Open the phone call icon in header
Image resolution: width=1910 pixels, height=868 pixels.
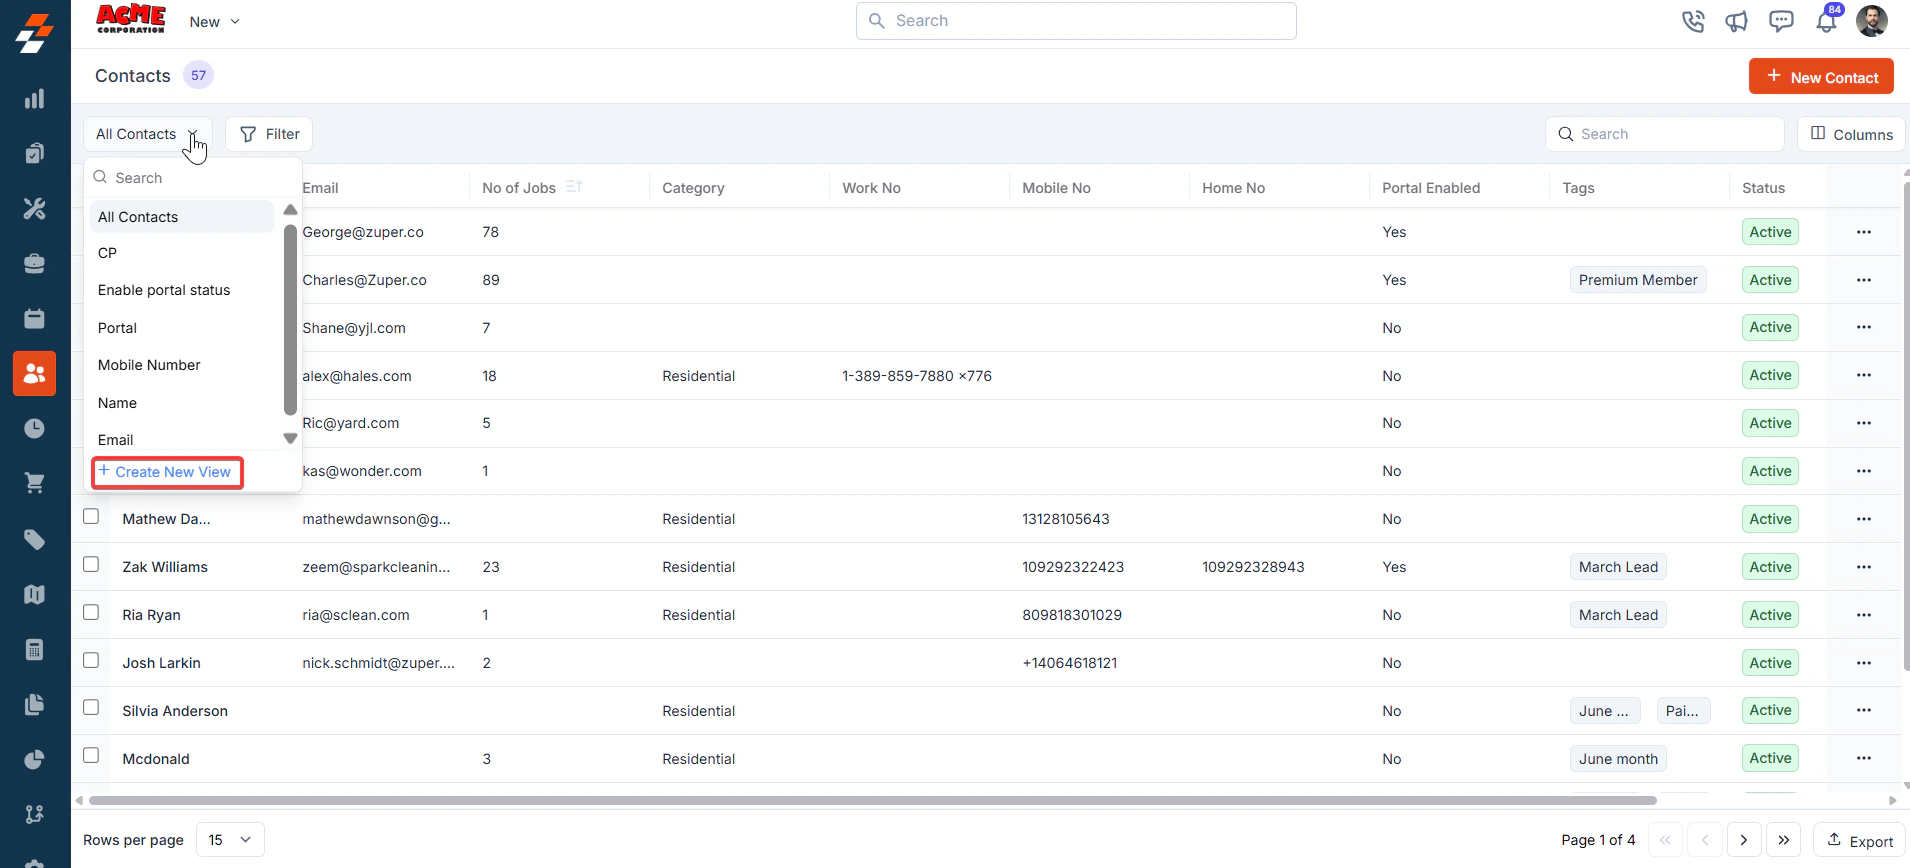[x=1692, y=21]
